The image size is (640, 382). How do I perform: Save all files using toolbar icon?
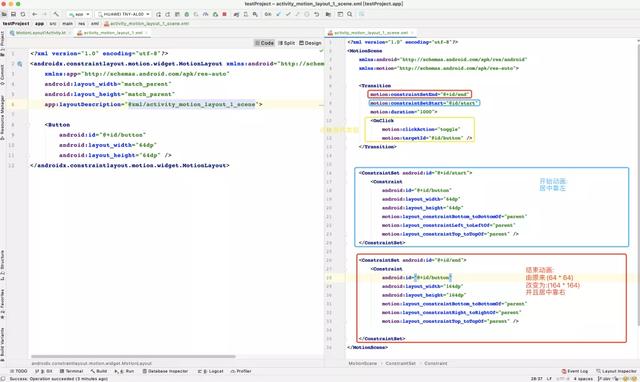(13, 14)
